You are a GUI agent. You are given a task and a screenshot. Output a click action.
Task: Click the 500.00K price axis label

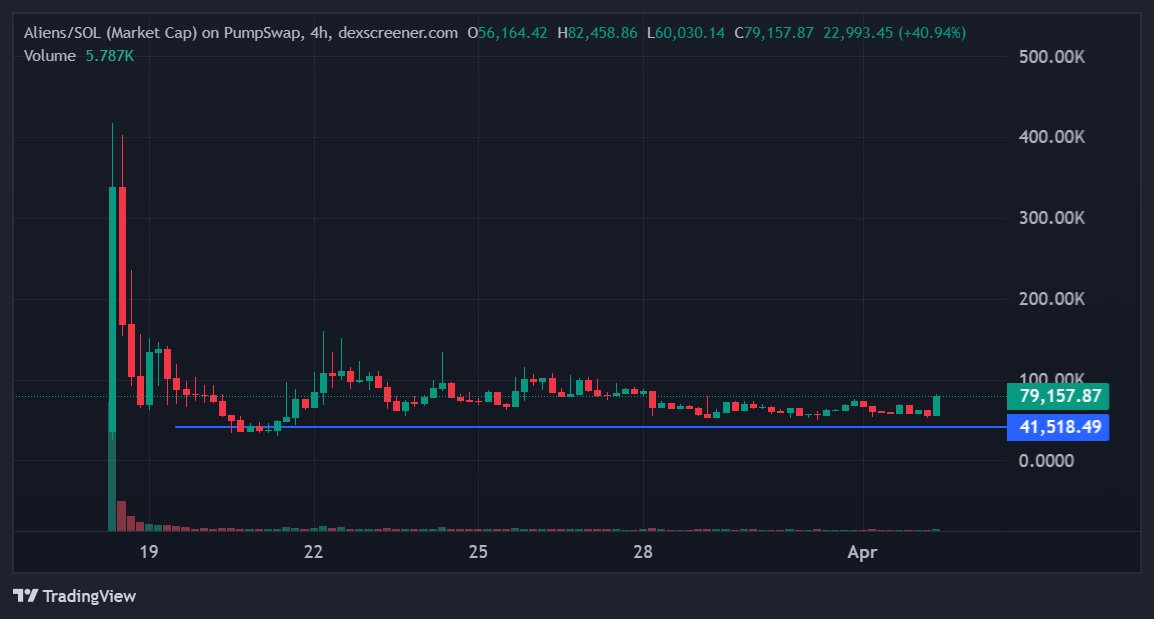tap(1051, 57)
